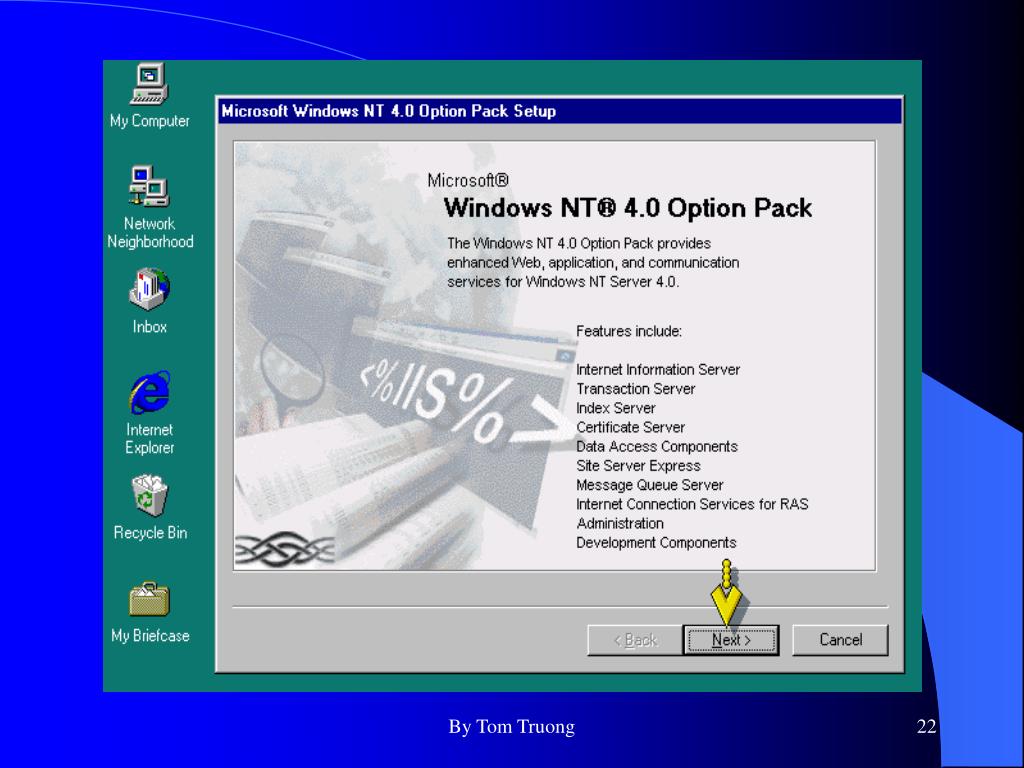Click the Next > button
The image size is (1024, 768).
tap(731, 640)
